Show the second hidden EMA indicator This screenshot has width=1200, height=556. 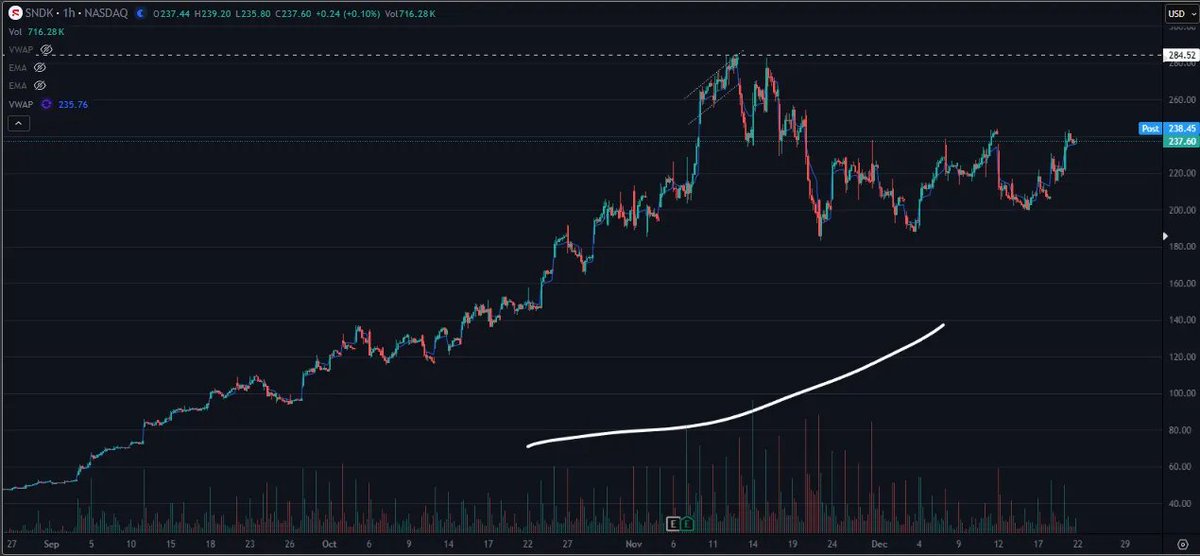click(x=39, y=86)
